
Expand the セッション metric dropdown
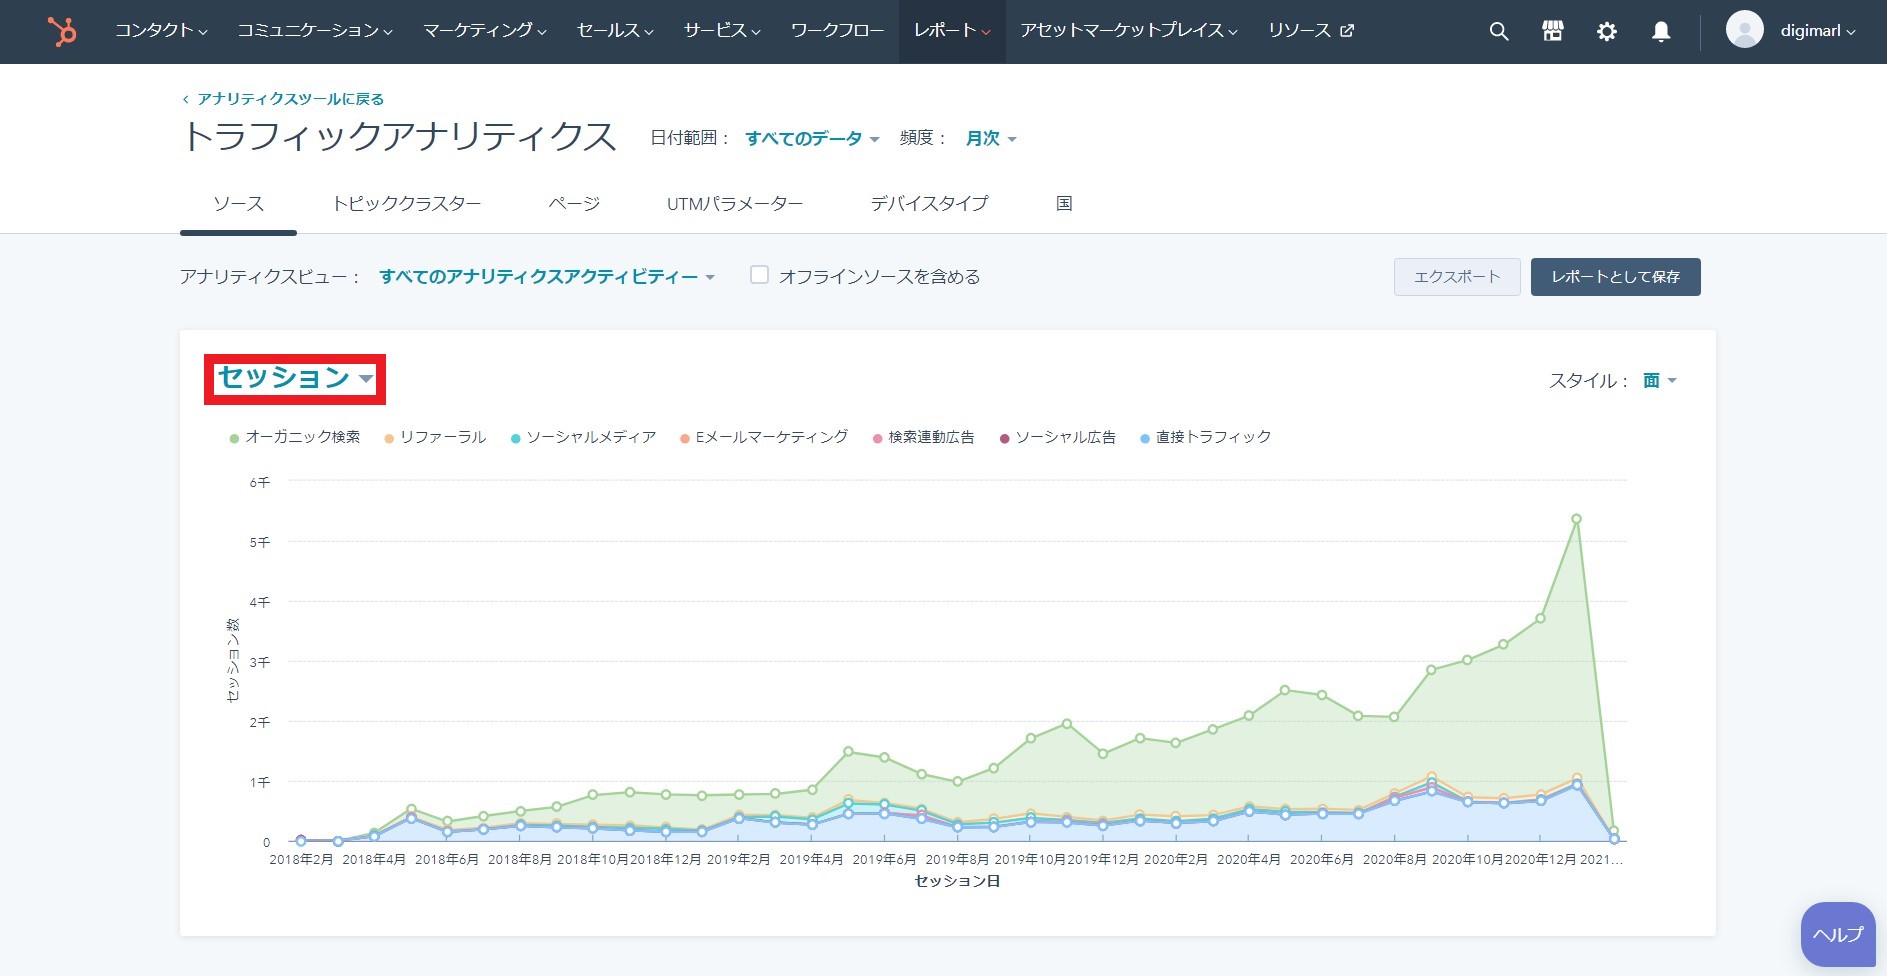(x=295, y=378)
